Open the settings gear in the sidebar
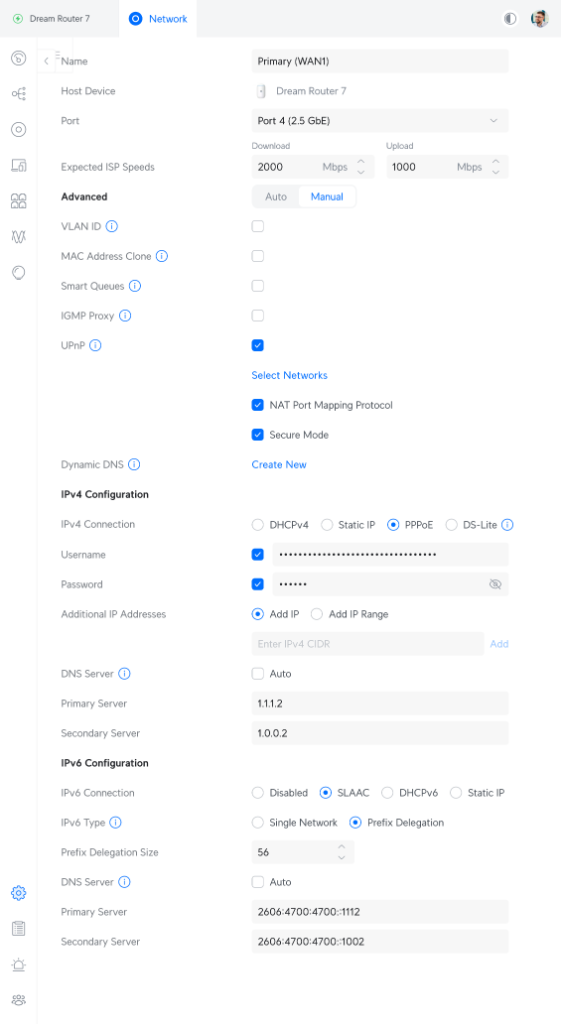Screen dimensions: 561x1024 tap(18, 893)
